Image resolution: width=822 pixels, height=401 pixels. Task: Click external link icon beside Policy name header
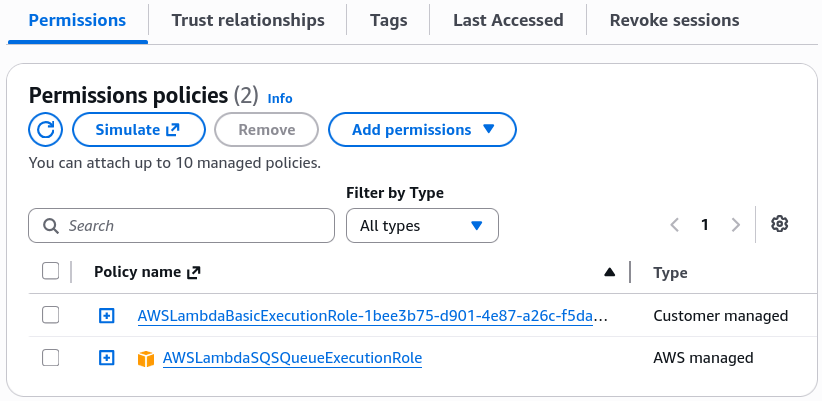(194, 272)
